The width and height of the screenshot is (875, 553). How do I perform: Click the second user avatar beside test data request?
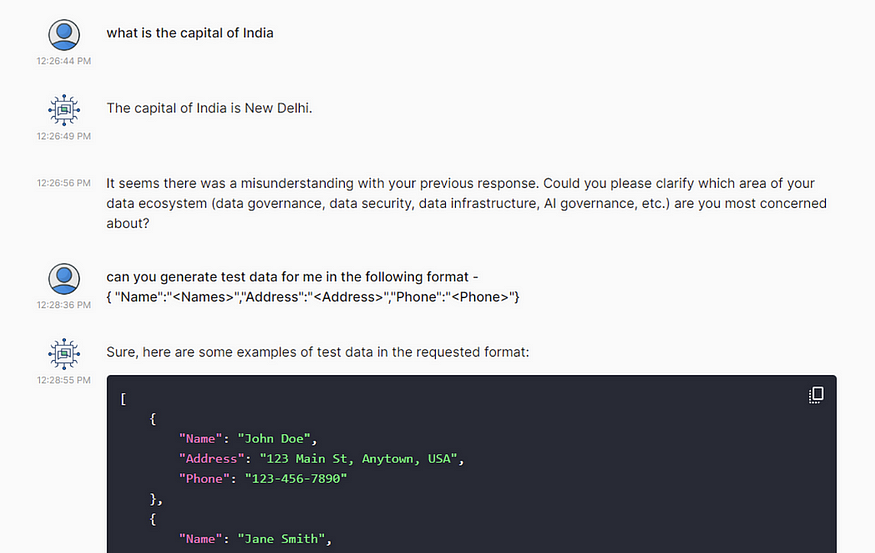pyautogui.click(x=64, y=278)
